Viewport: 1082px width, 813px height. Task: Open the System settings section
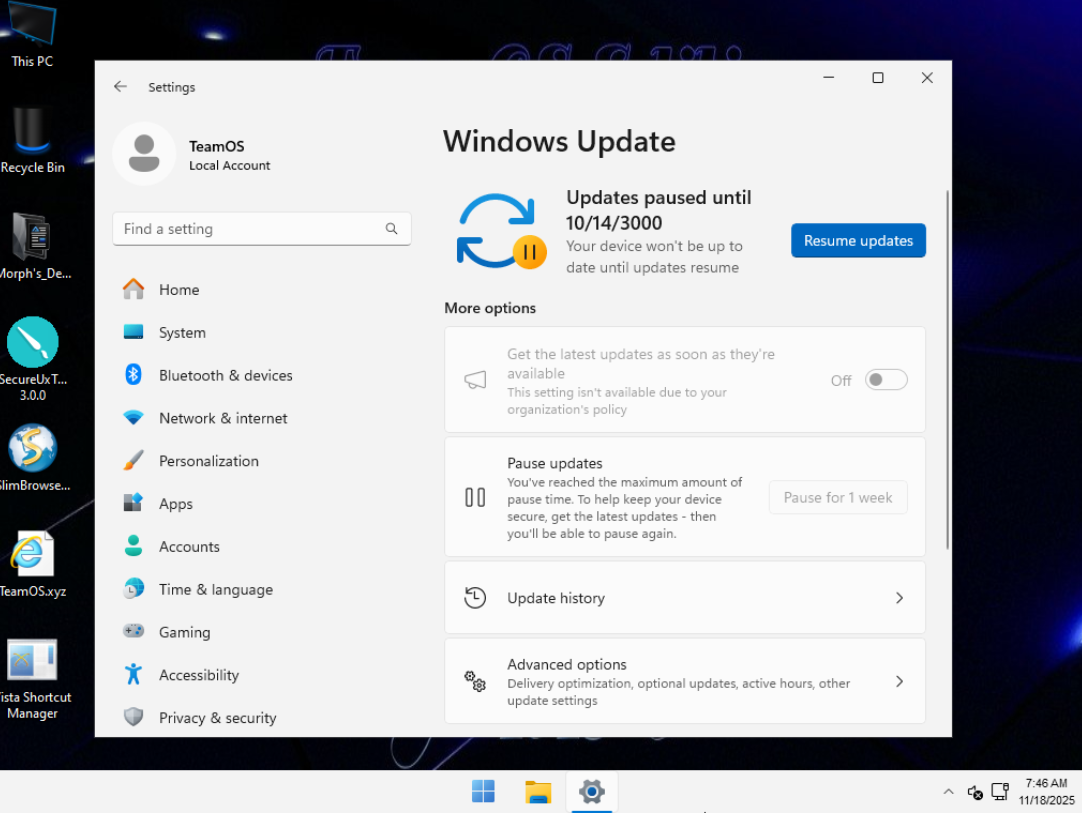click(x=182, y=333)
